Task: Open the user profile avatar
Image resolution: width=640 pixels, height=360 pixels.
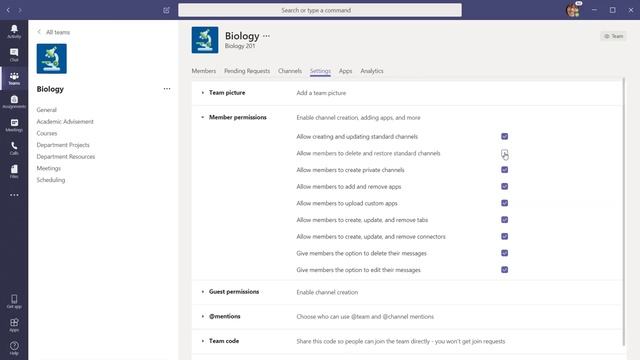Action: click(x=573, y=10)
